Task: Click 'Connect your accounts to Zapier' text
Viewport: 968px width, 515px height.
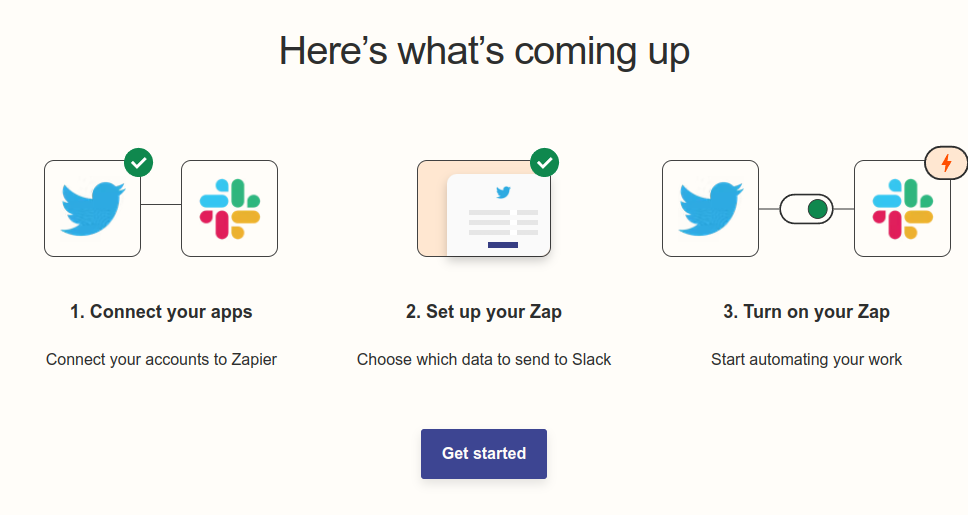Action: pos(161,359)
